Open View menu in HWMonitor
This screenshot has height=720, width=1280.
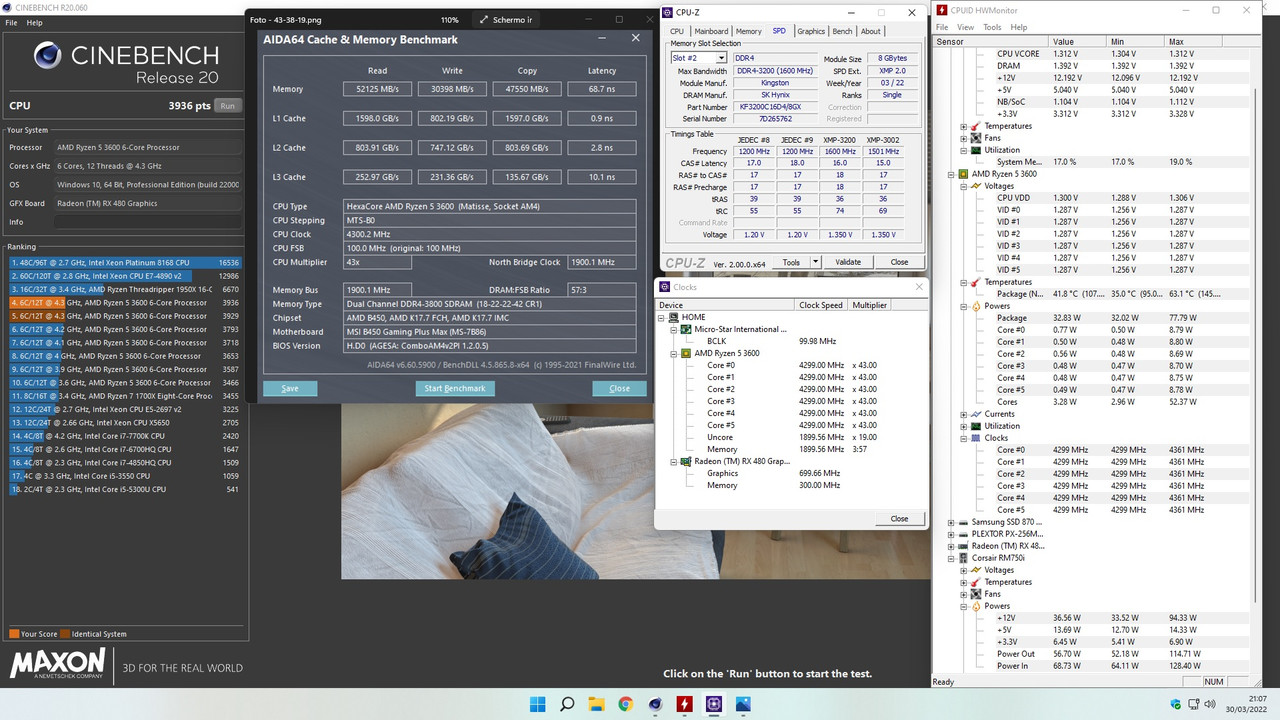tap(965, 27)
